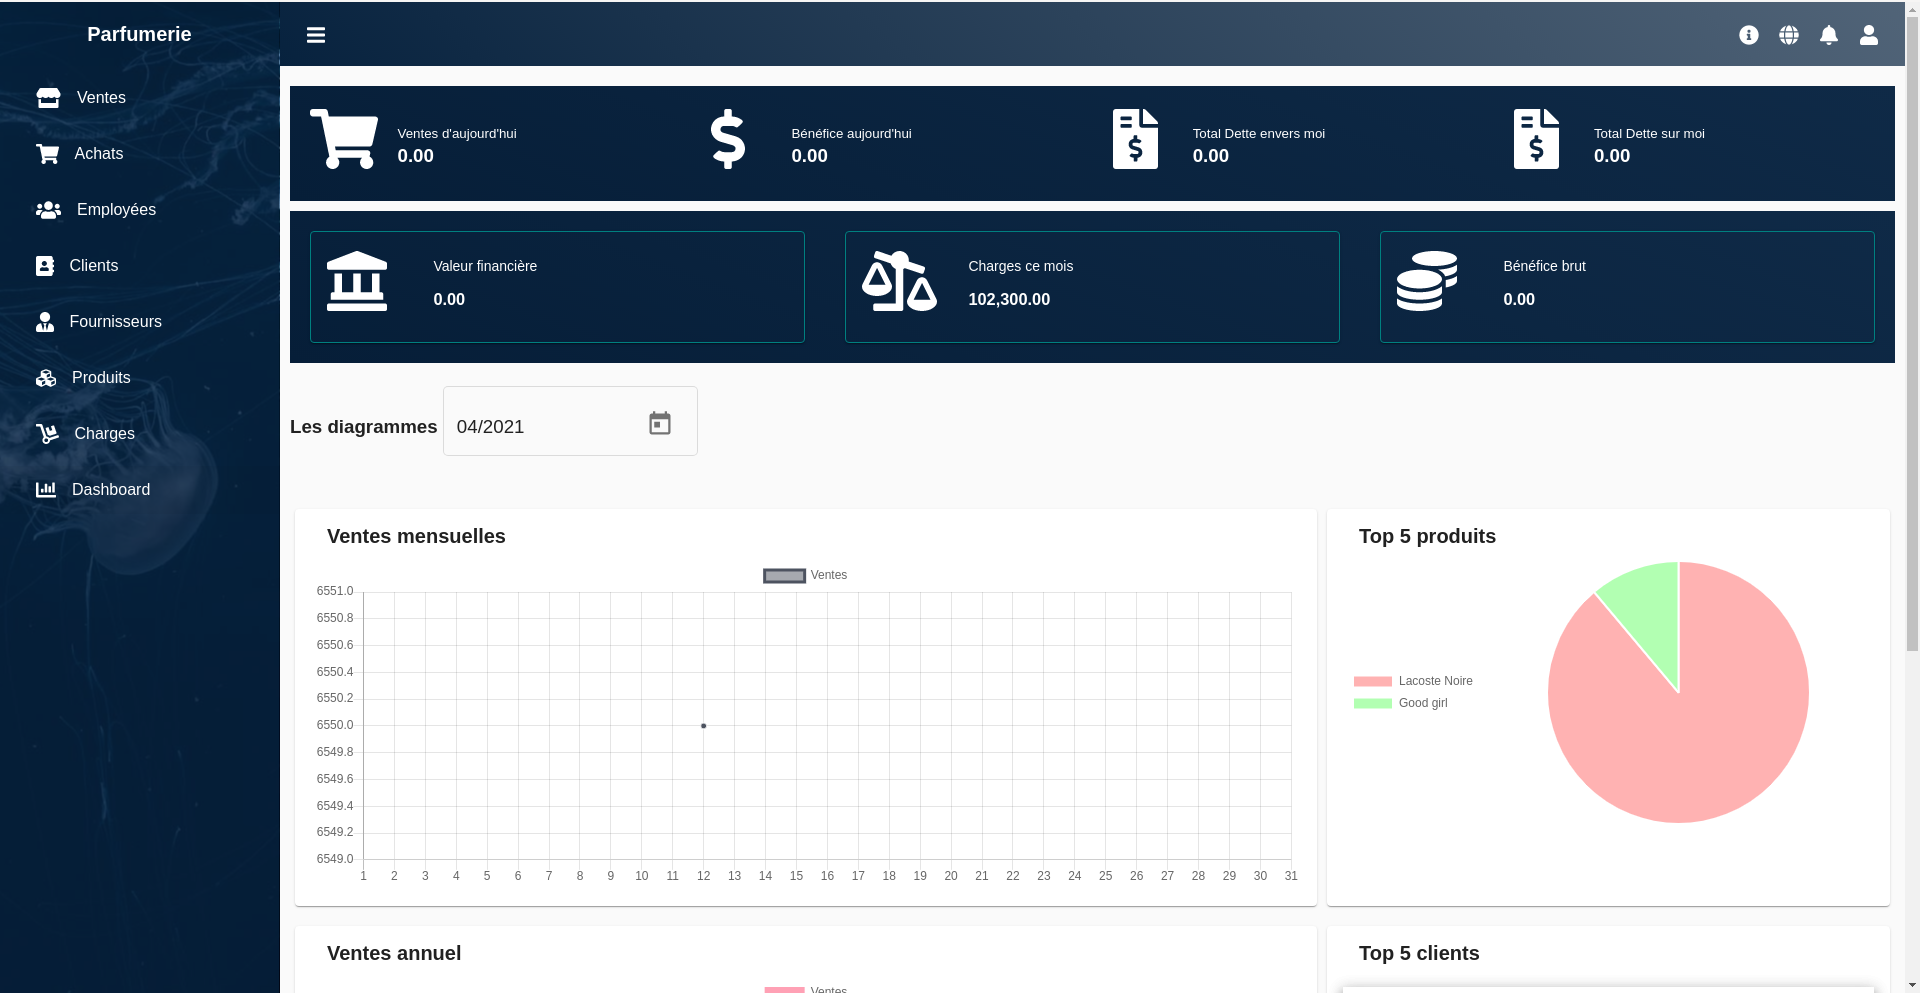Viewport: 1920px width, 993px height.
Task: Click the month input showing 04/2021
Action: pos(570,421)
